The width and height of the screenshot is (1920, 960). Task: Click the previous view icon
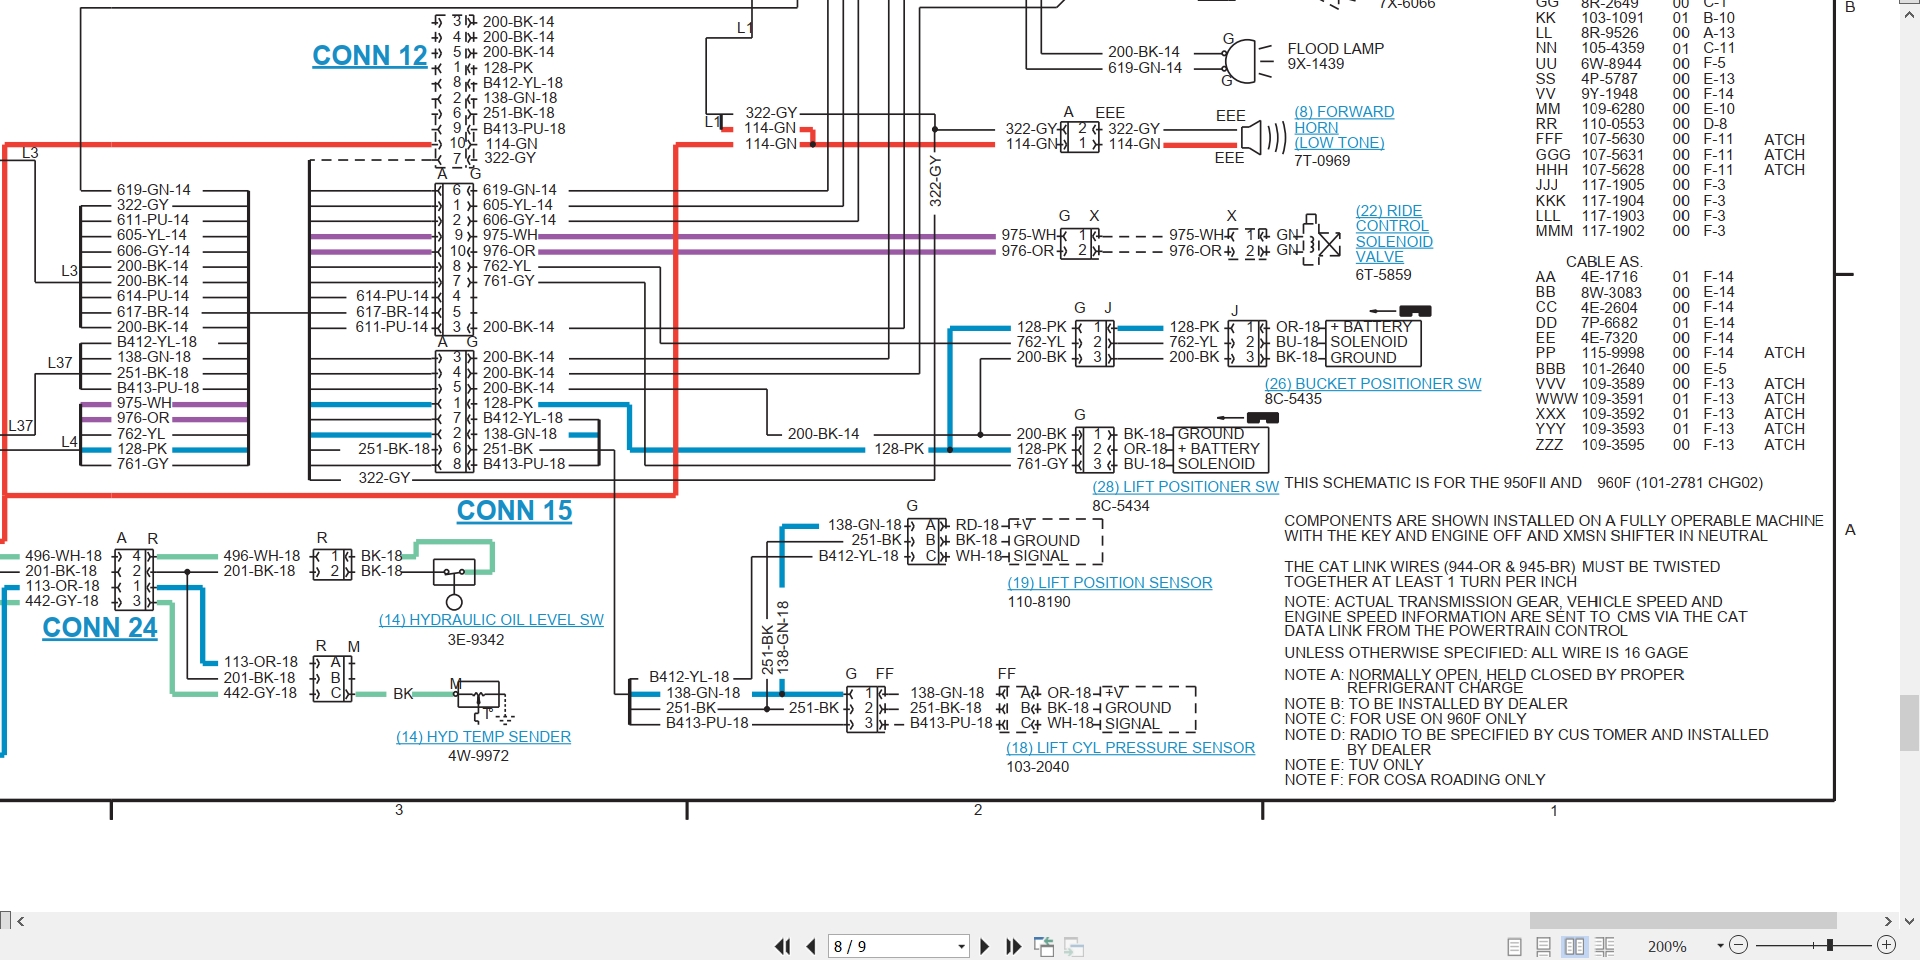coord(1044,946)
